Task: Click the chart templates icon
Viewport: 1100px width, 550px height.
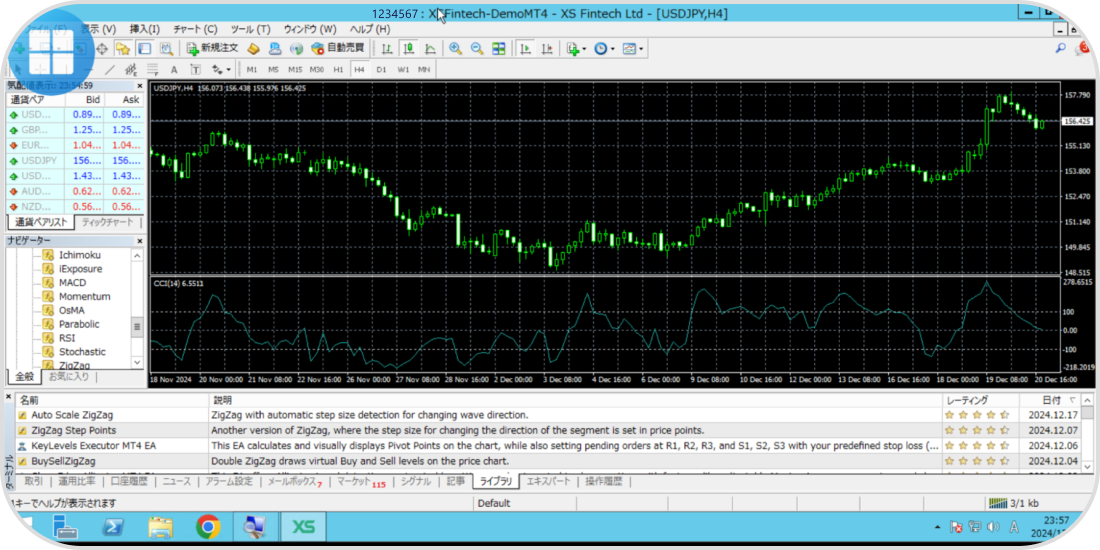Action: pos(629,48)
